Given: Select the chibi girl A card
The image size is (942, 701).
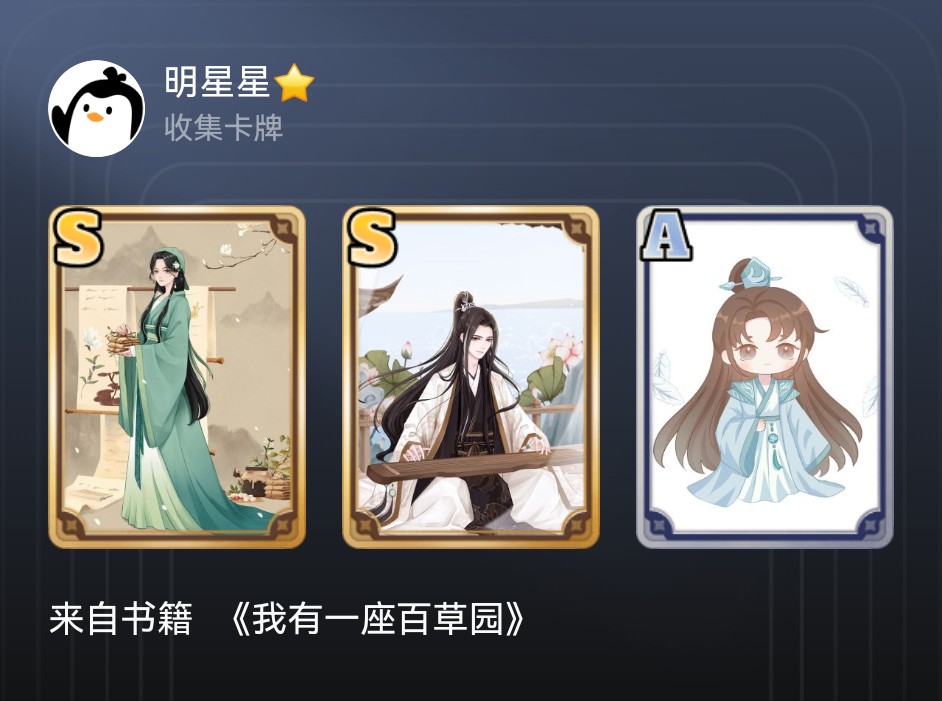Looking at the screenshot, I should click(x=765, y=377).
